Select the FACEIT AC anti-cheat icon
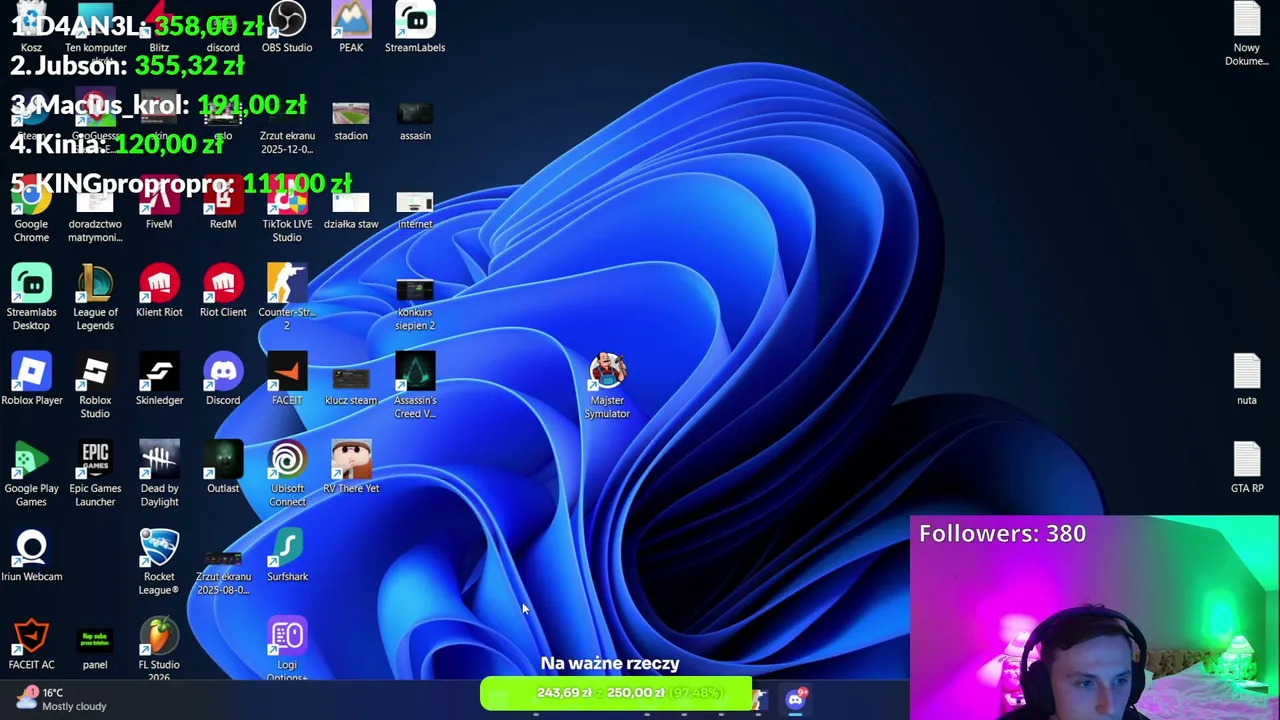Viewport: 1280px width, 720px height. click(x=31, y=643)
